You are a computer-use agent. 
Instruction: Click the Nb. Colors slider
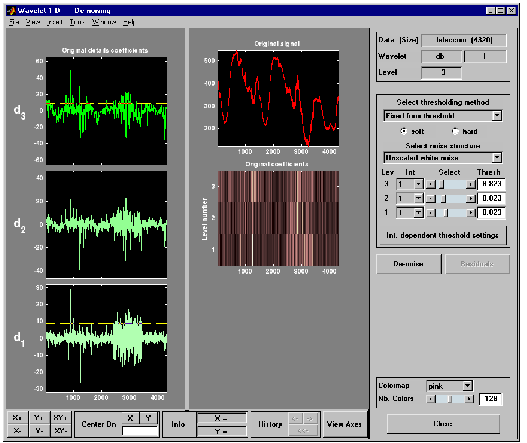click(x=450, y=399)
